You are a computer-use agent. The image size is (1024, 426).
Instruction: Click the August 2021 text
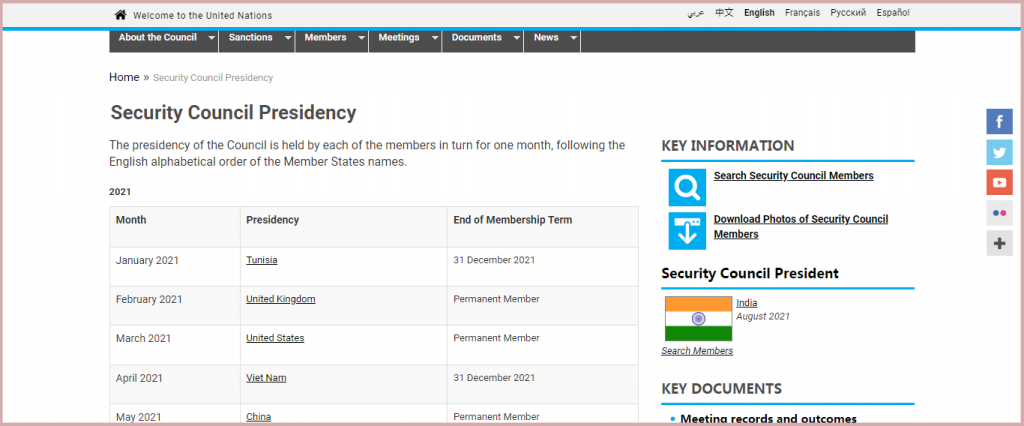point(763,316)
